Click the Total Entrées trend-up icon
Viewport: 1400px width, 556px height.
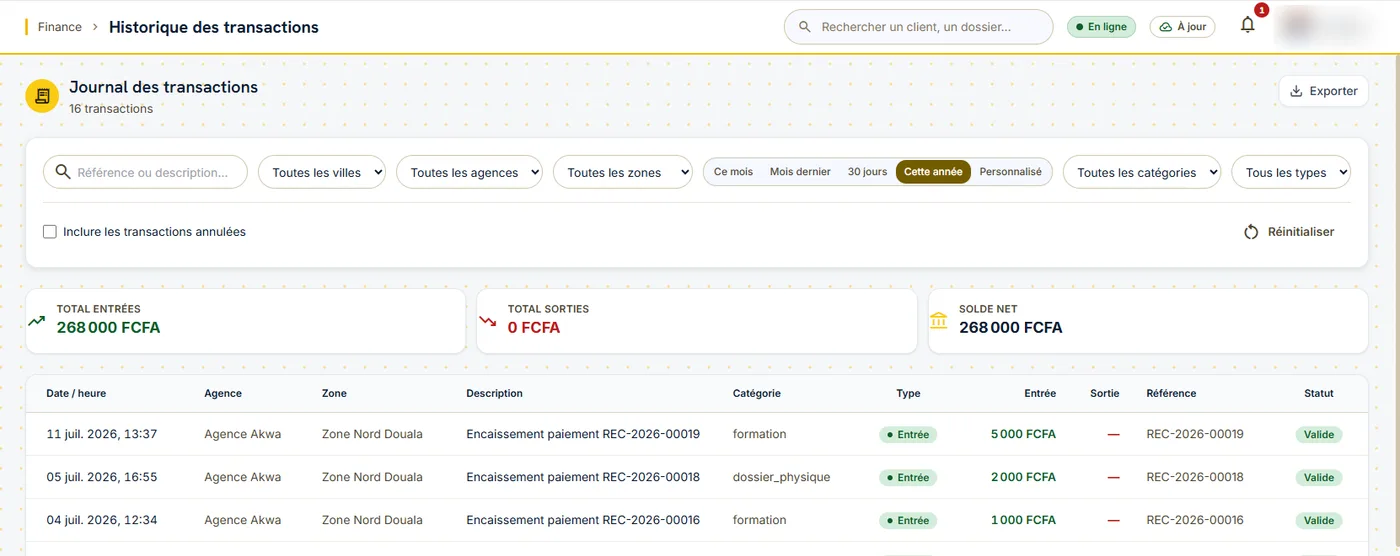point(37,321)
